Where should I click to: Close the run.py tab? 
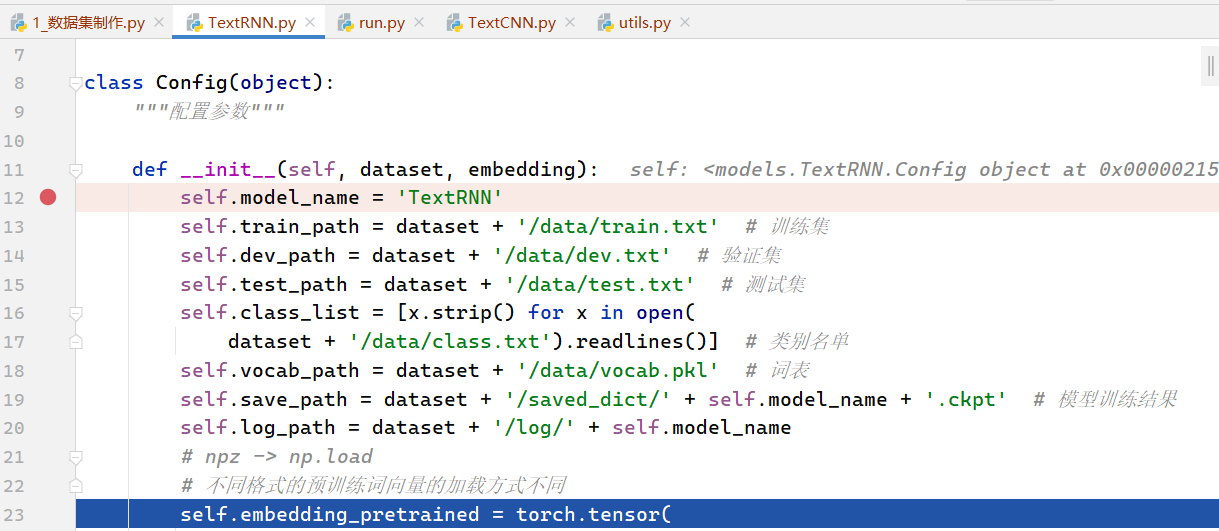(x=420, y=23)
